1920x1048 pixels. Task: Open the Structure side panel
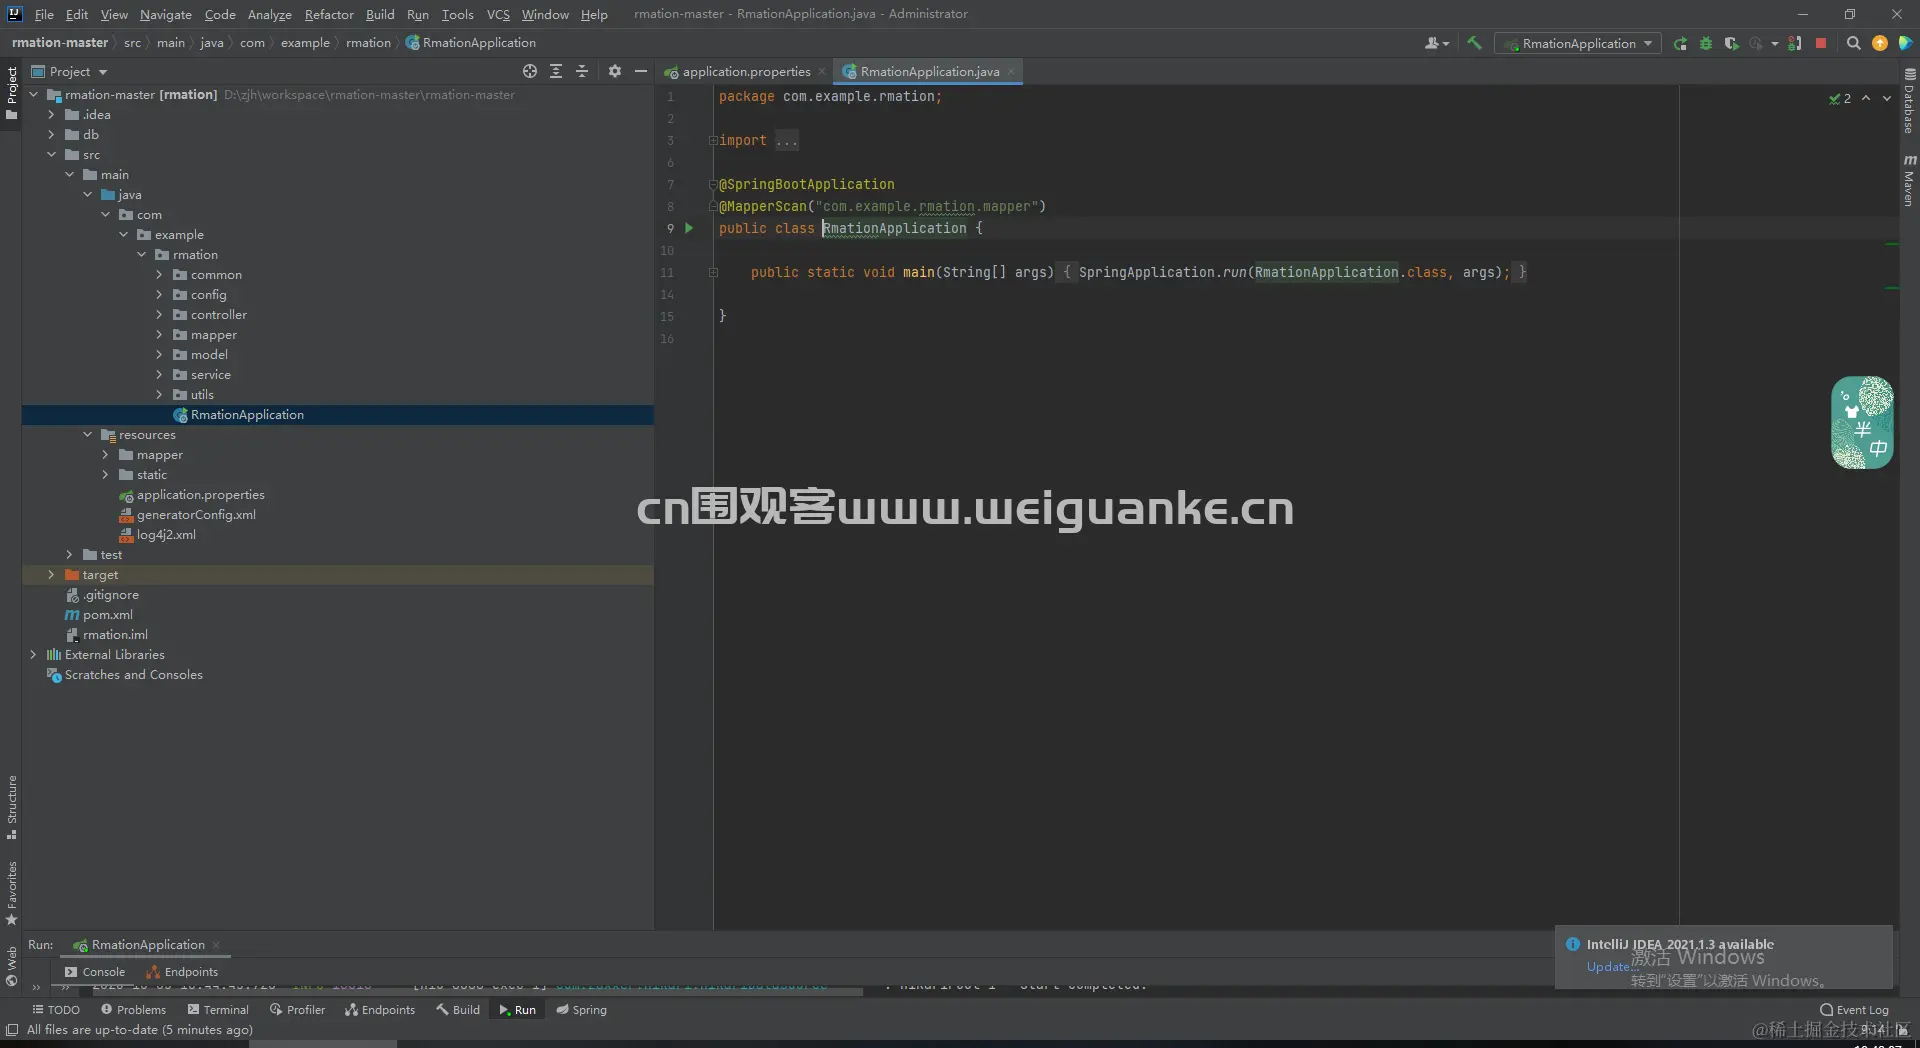12,807
